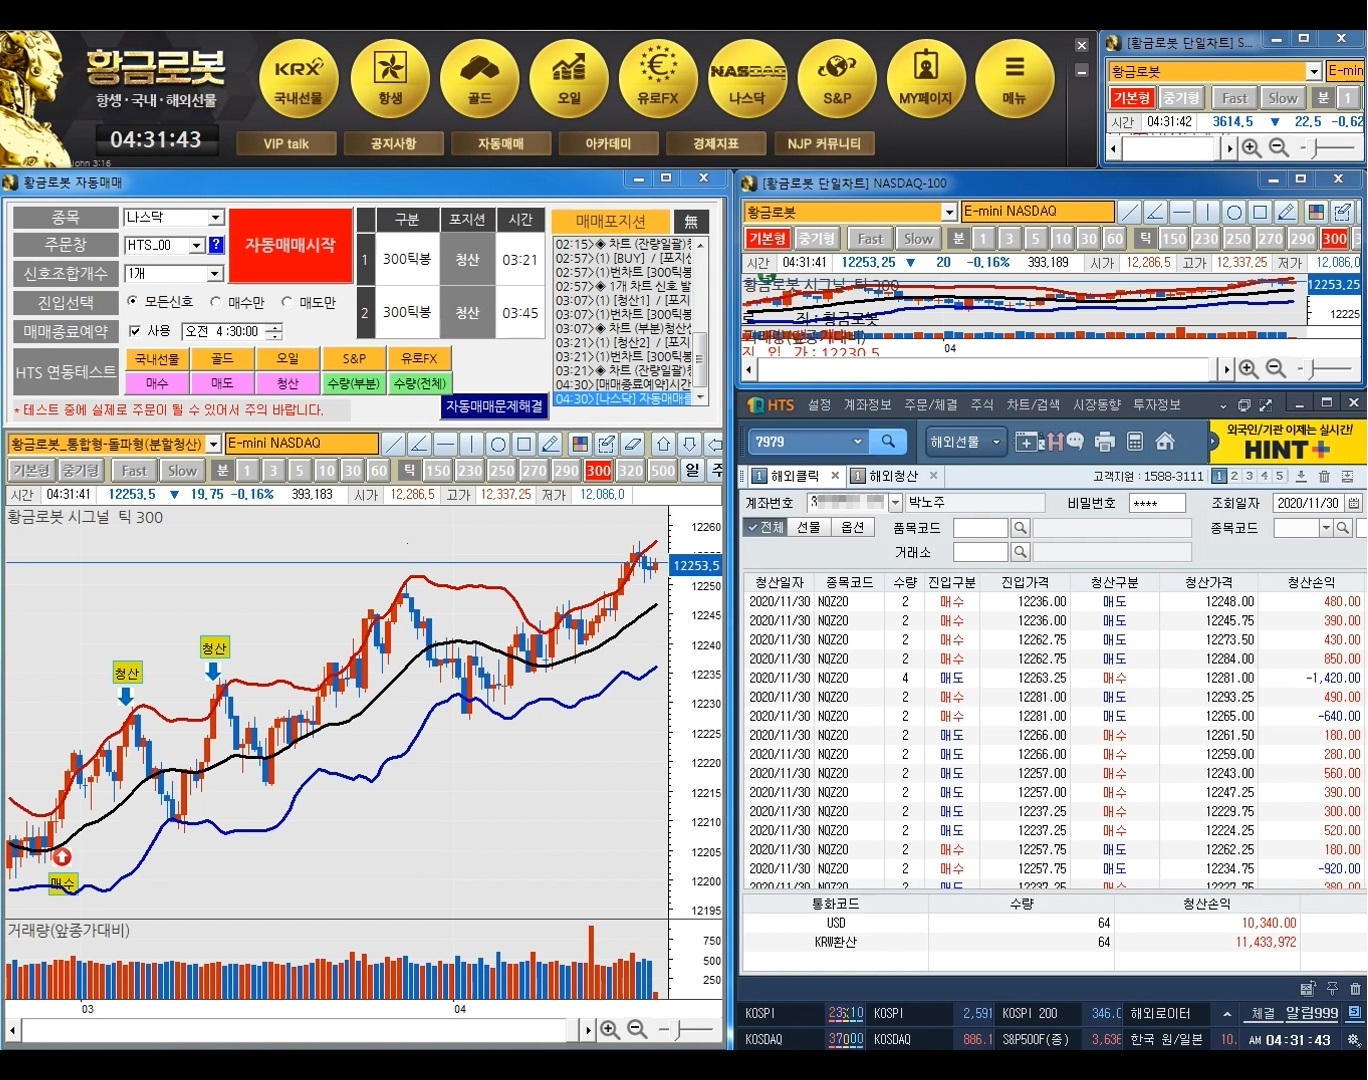The height and width of the screenshot is (1080, 1368).
Task: Open the 황금로봇 dropdown in NASDAQ-100 chart window
Action: (949, 212)
